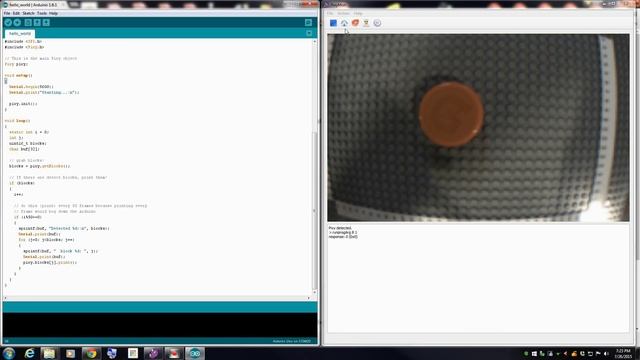Click the Arduino code editor vertical scrollbar
640x360 pixels.
tap(314, 210)
